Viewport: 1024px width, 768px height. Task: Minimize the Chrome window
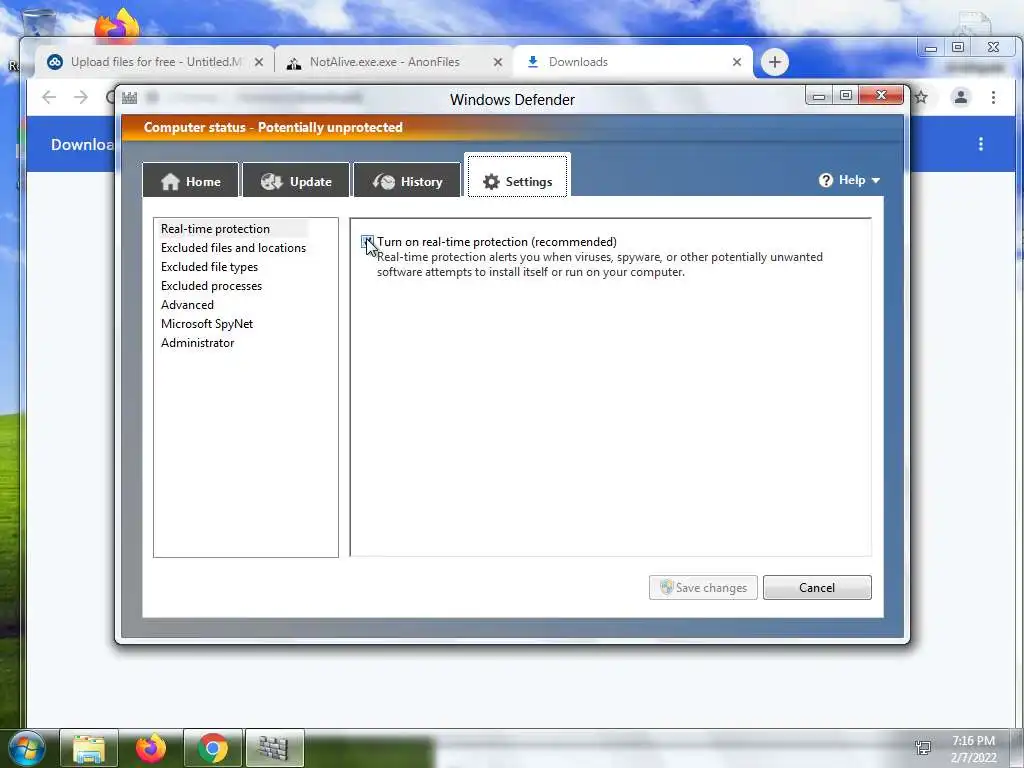pyautogui.click(x=931, y=48)
